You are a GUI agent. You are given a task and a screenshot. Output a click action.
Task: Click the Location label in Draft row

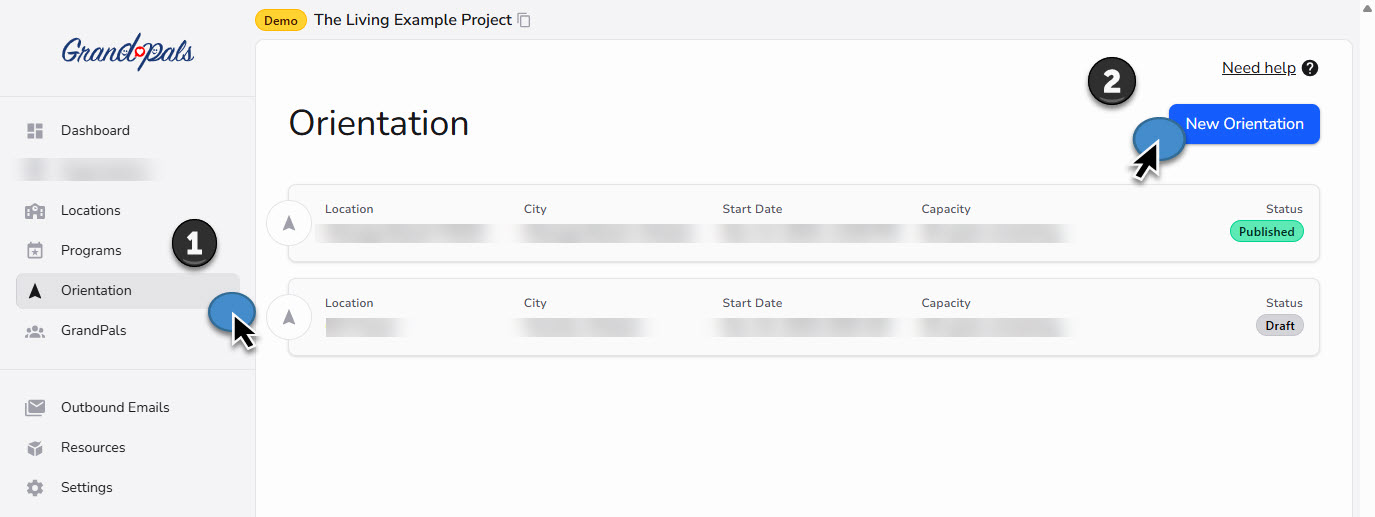pos(349,303)
